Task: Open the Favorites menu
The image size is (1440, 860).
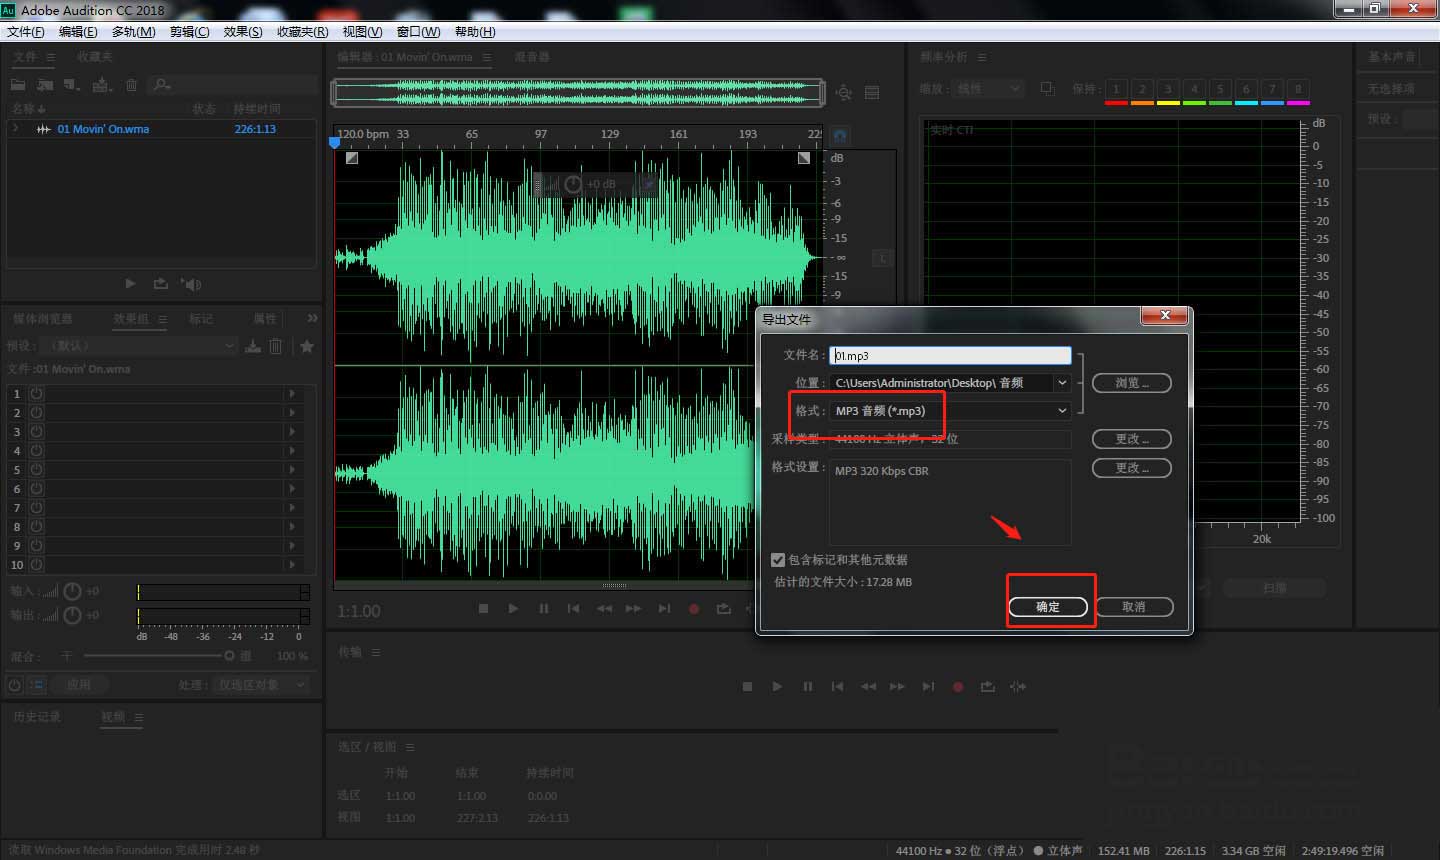Action: coord(302,32)
